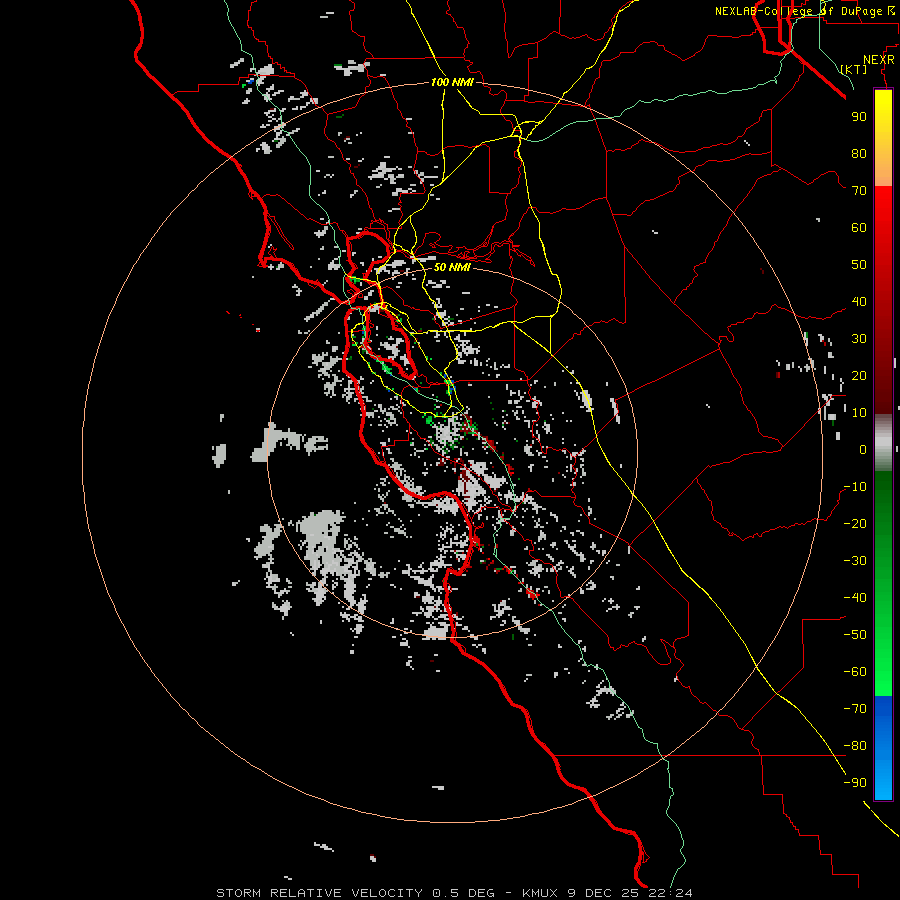Click the "KMUX" station ID in caption

click(x=540, y=893)
